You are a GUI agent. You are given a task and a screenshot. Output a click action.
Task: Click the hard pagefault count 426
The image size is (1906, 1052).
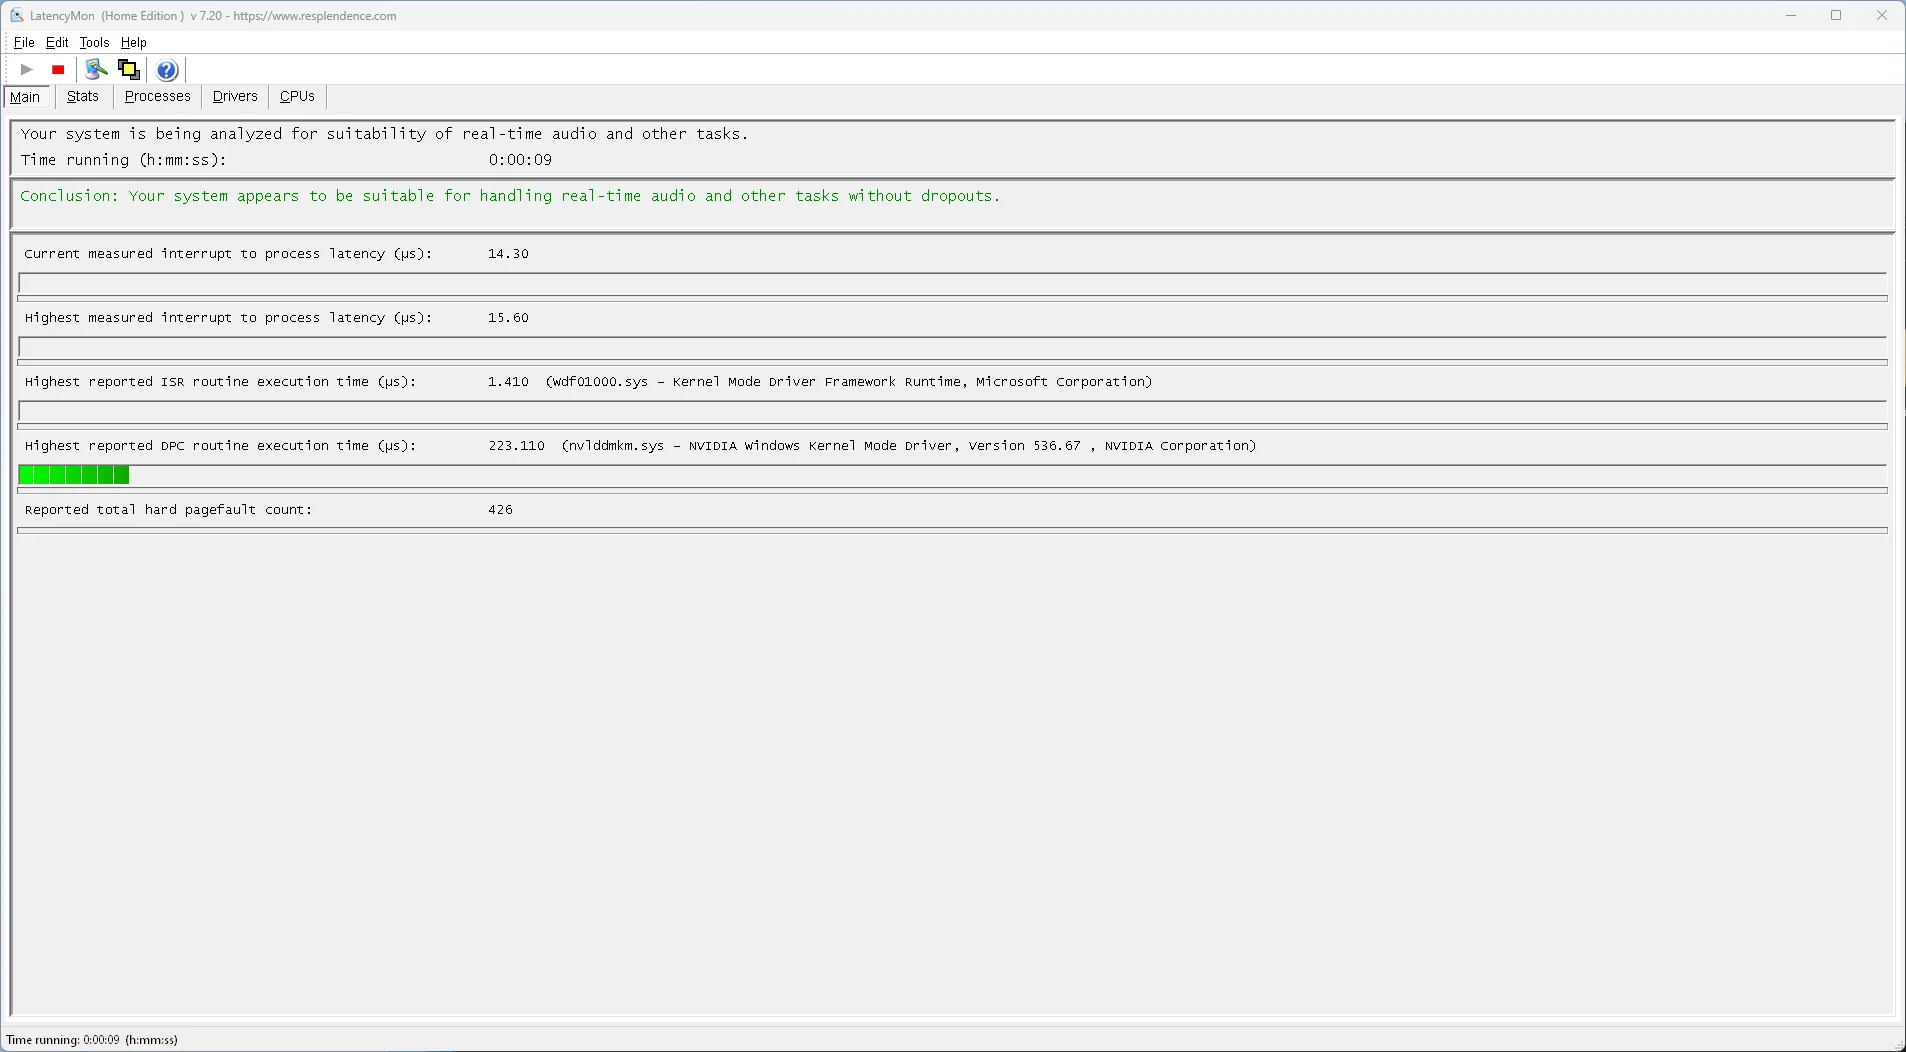500,510
